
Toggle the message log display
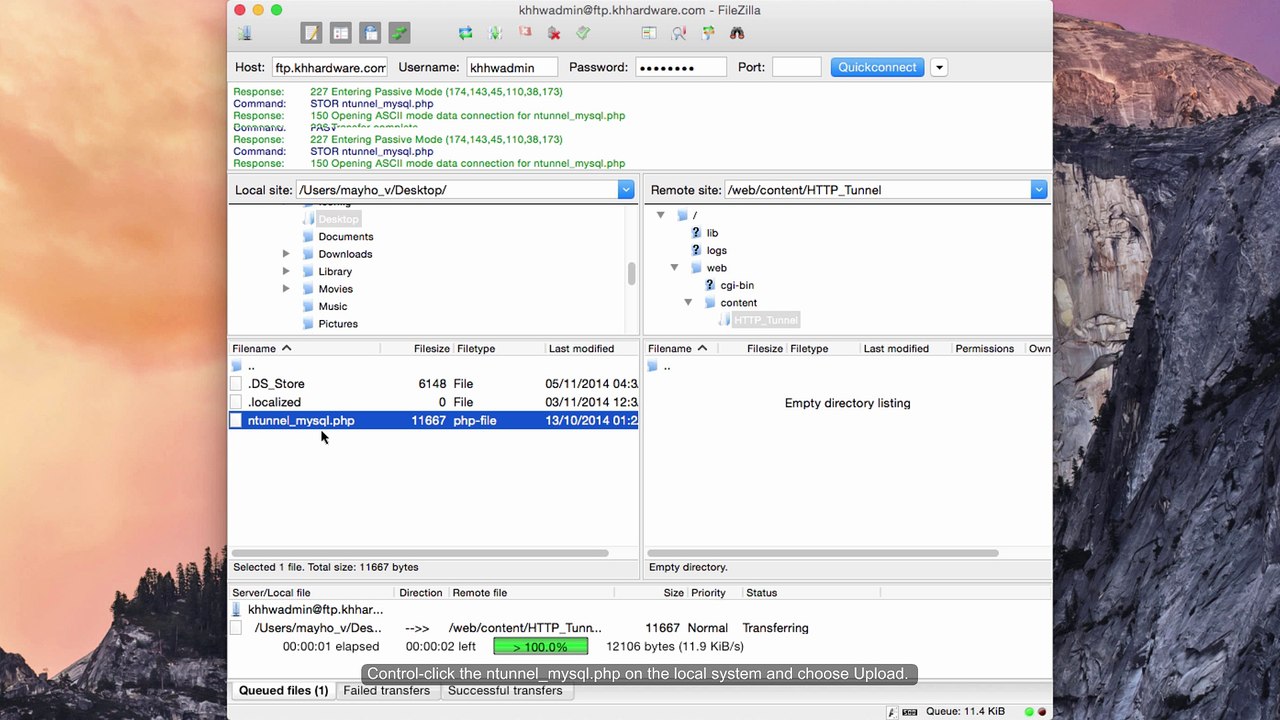pyautogui.click(x=312, y=33)
